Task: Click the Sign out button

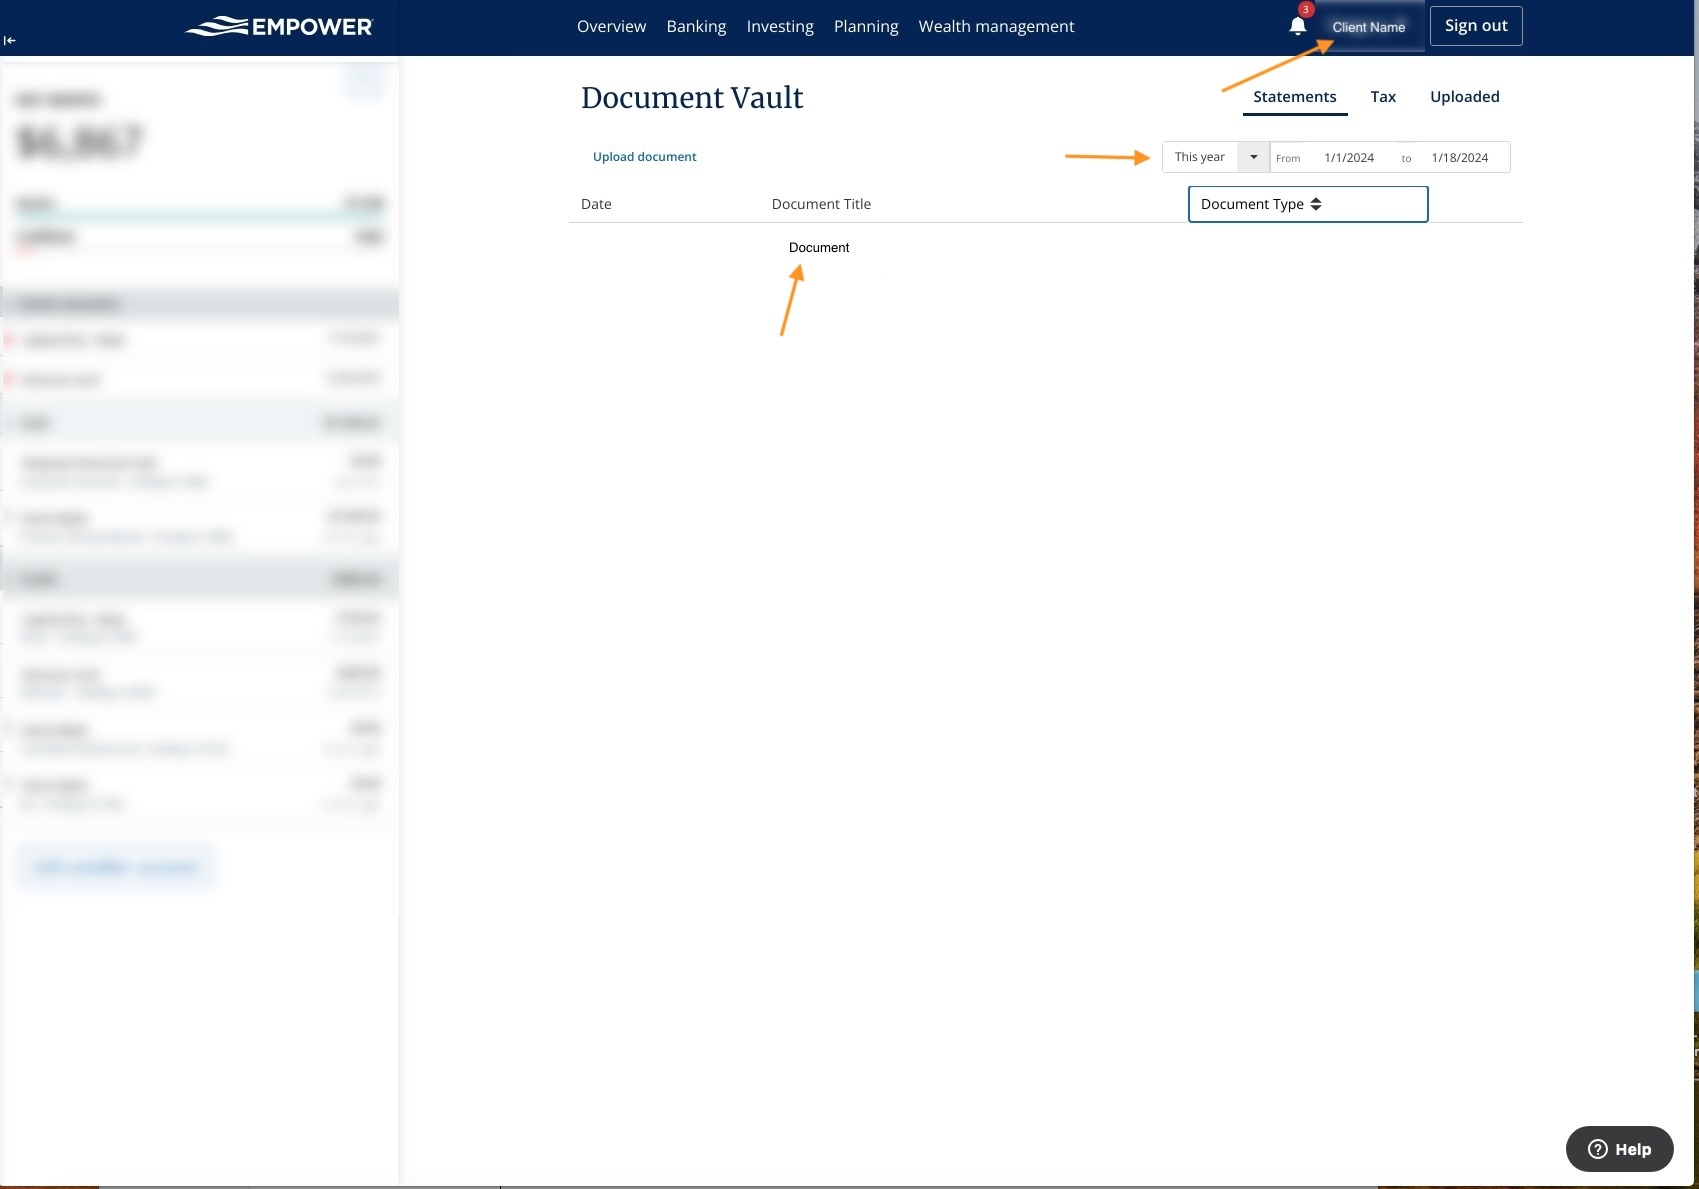Action: [1475, 25]
